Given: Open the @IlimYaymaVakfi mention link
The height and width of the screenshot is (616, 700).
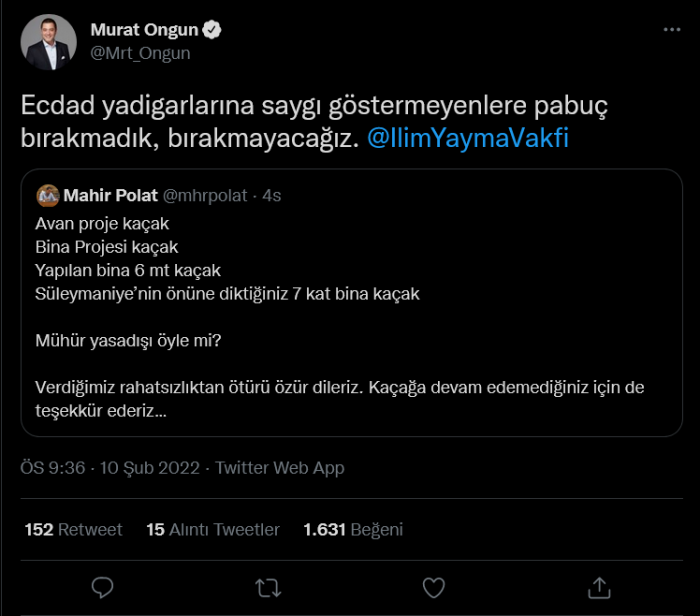Looking at the screenshot, I should point(468,139).
